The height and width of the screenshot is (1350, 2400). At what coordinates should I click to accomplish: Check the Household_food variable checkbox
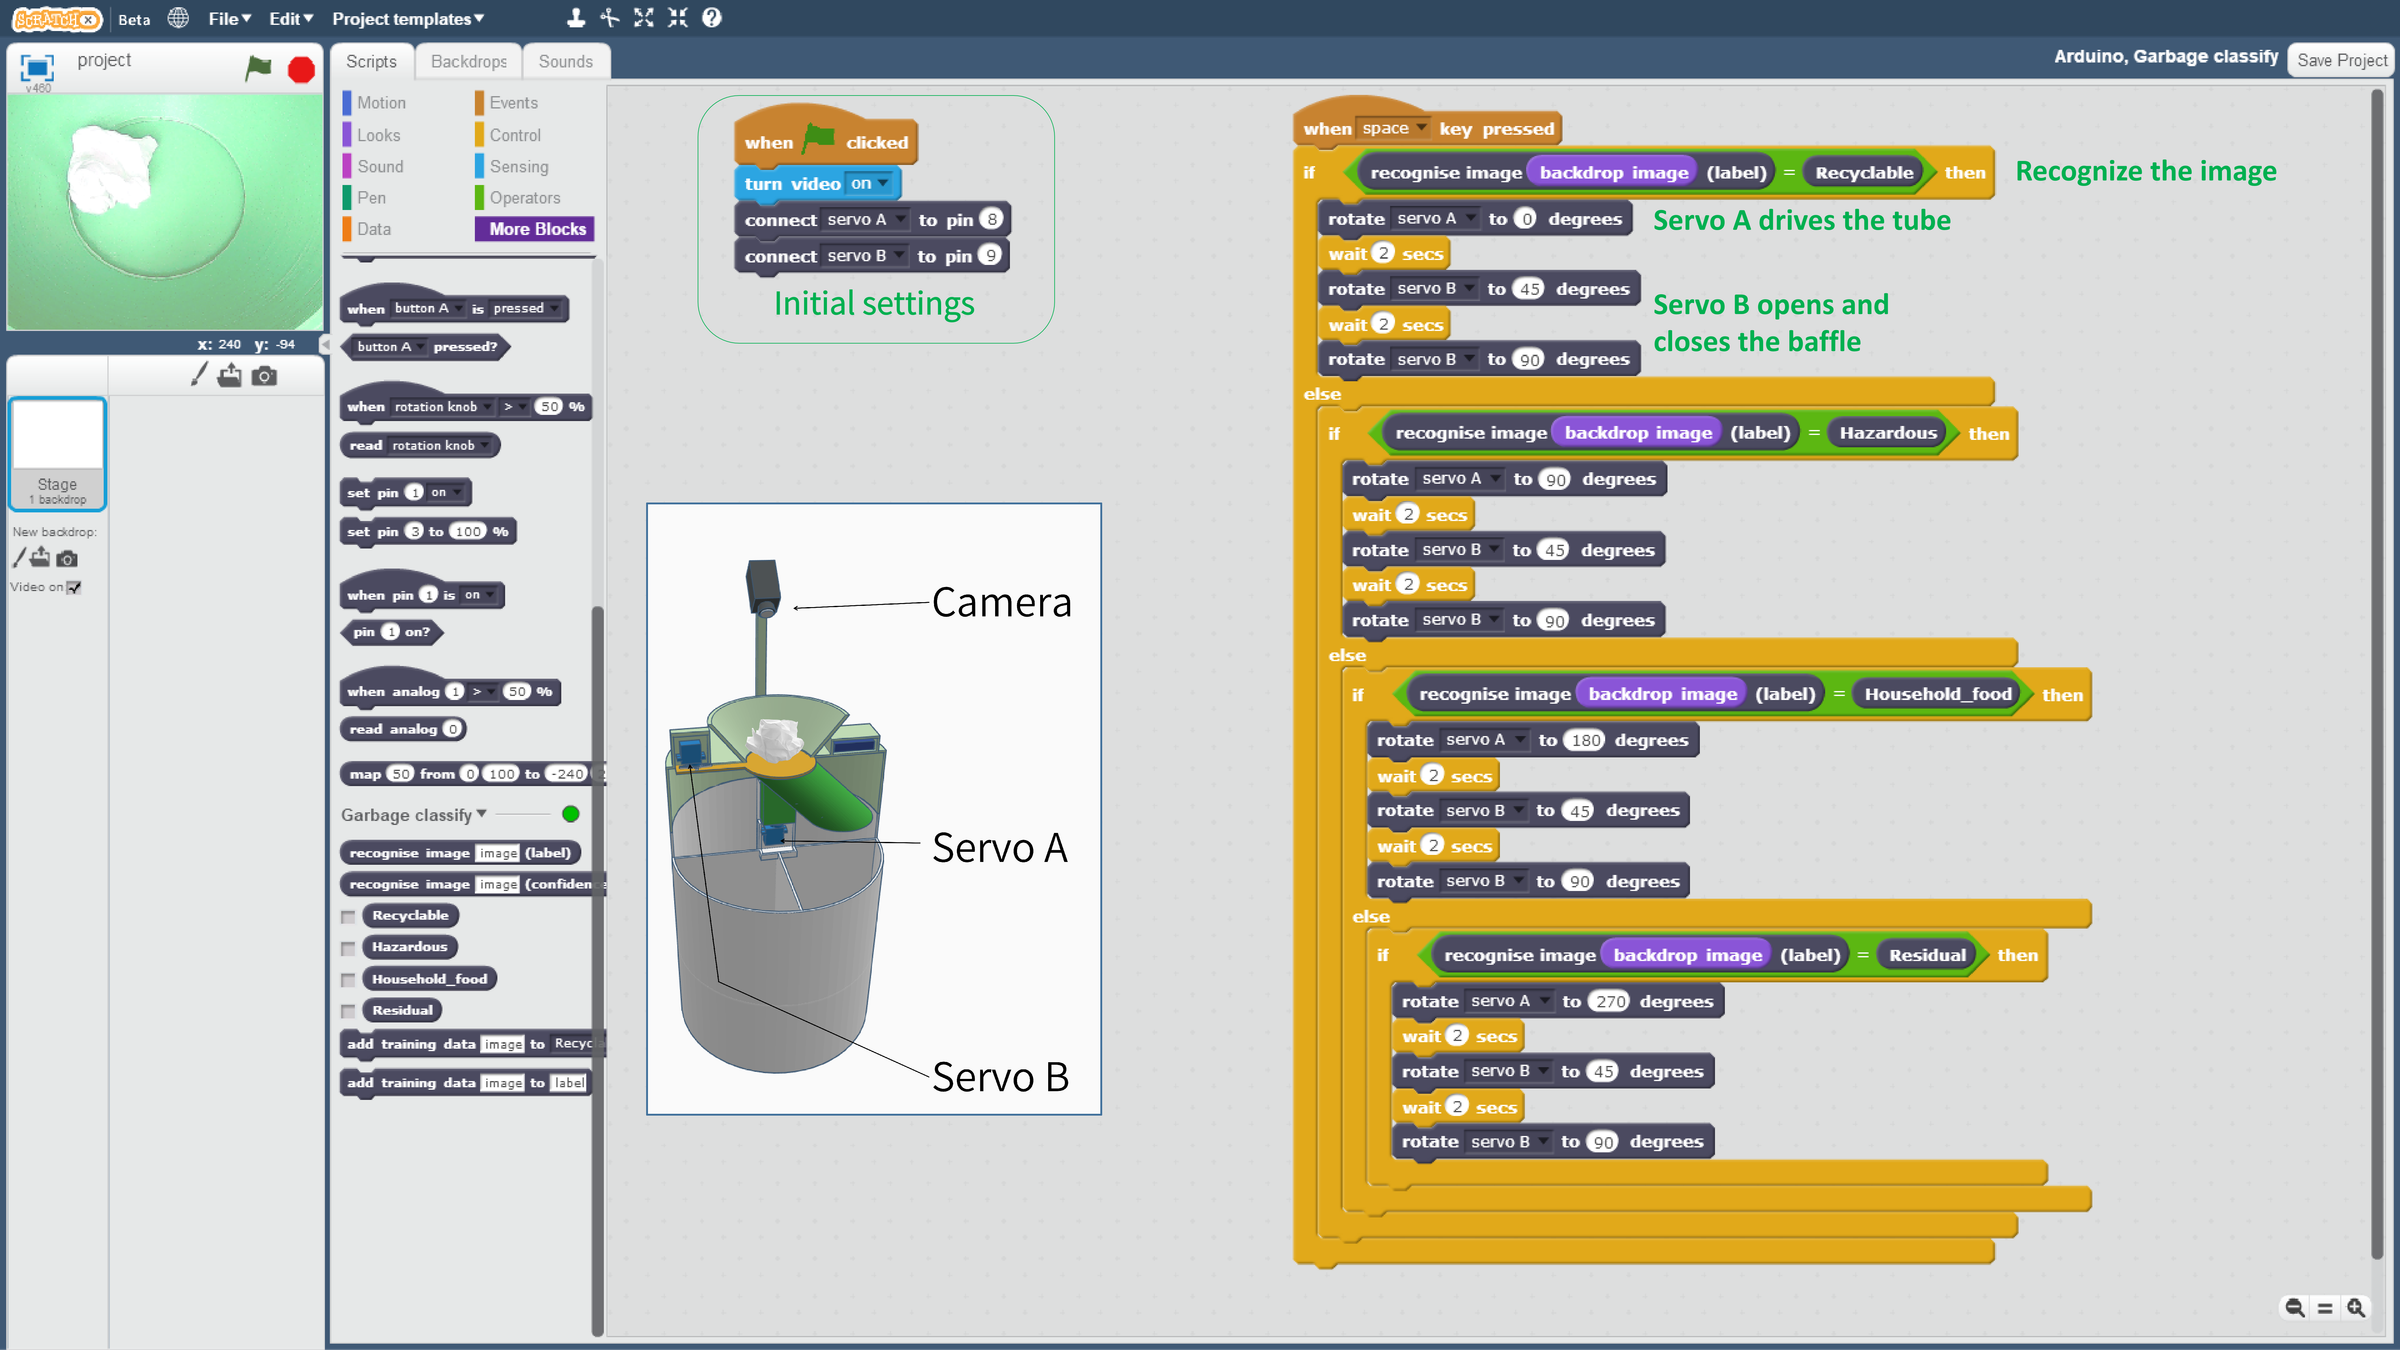[348, 980]
